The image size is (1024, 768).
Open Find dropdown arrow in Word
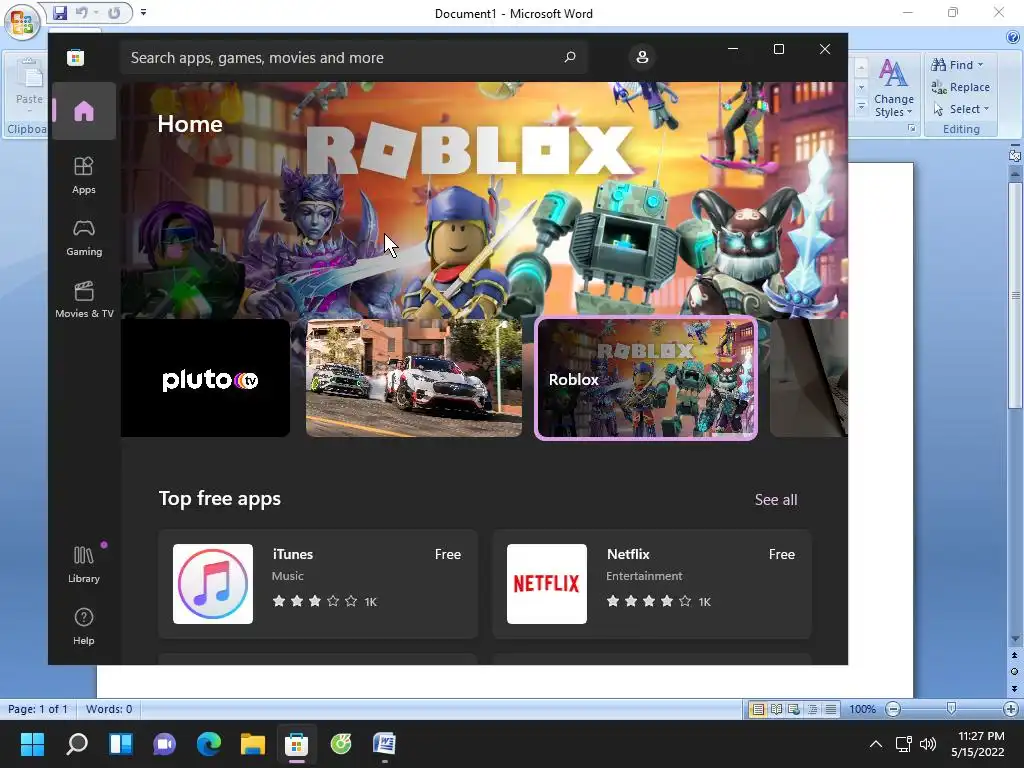(x=980, y=65)
